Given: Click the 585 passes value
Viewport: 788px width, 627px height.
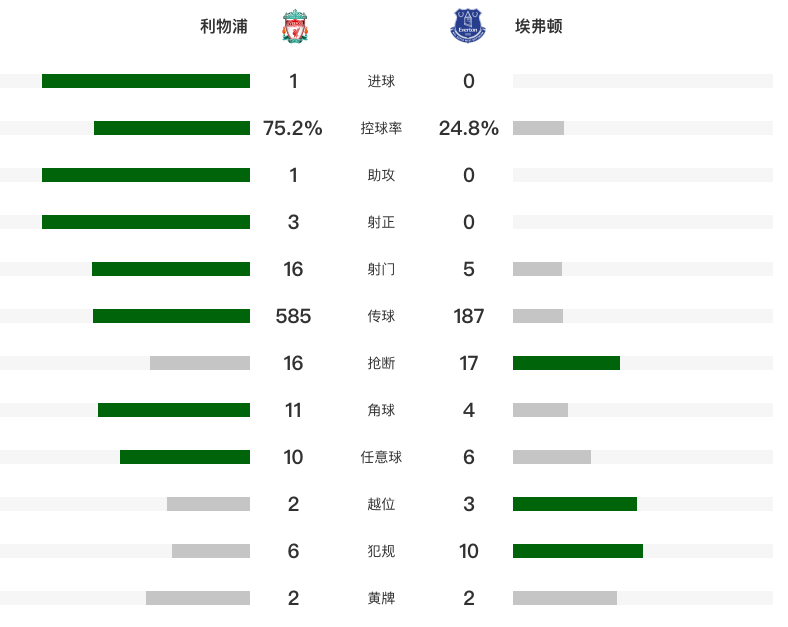Looking at the screenshot, I should pyautogui.click(x=293, y=316).
